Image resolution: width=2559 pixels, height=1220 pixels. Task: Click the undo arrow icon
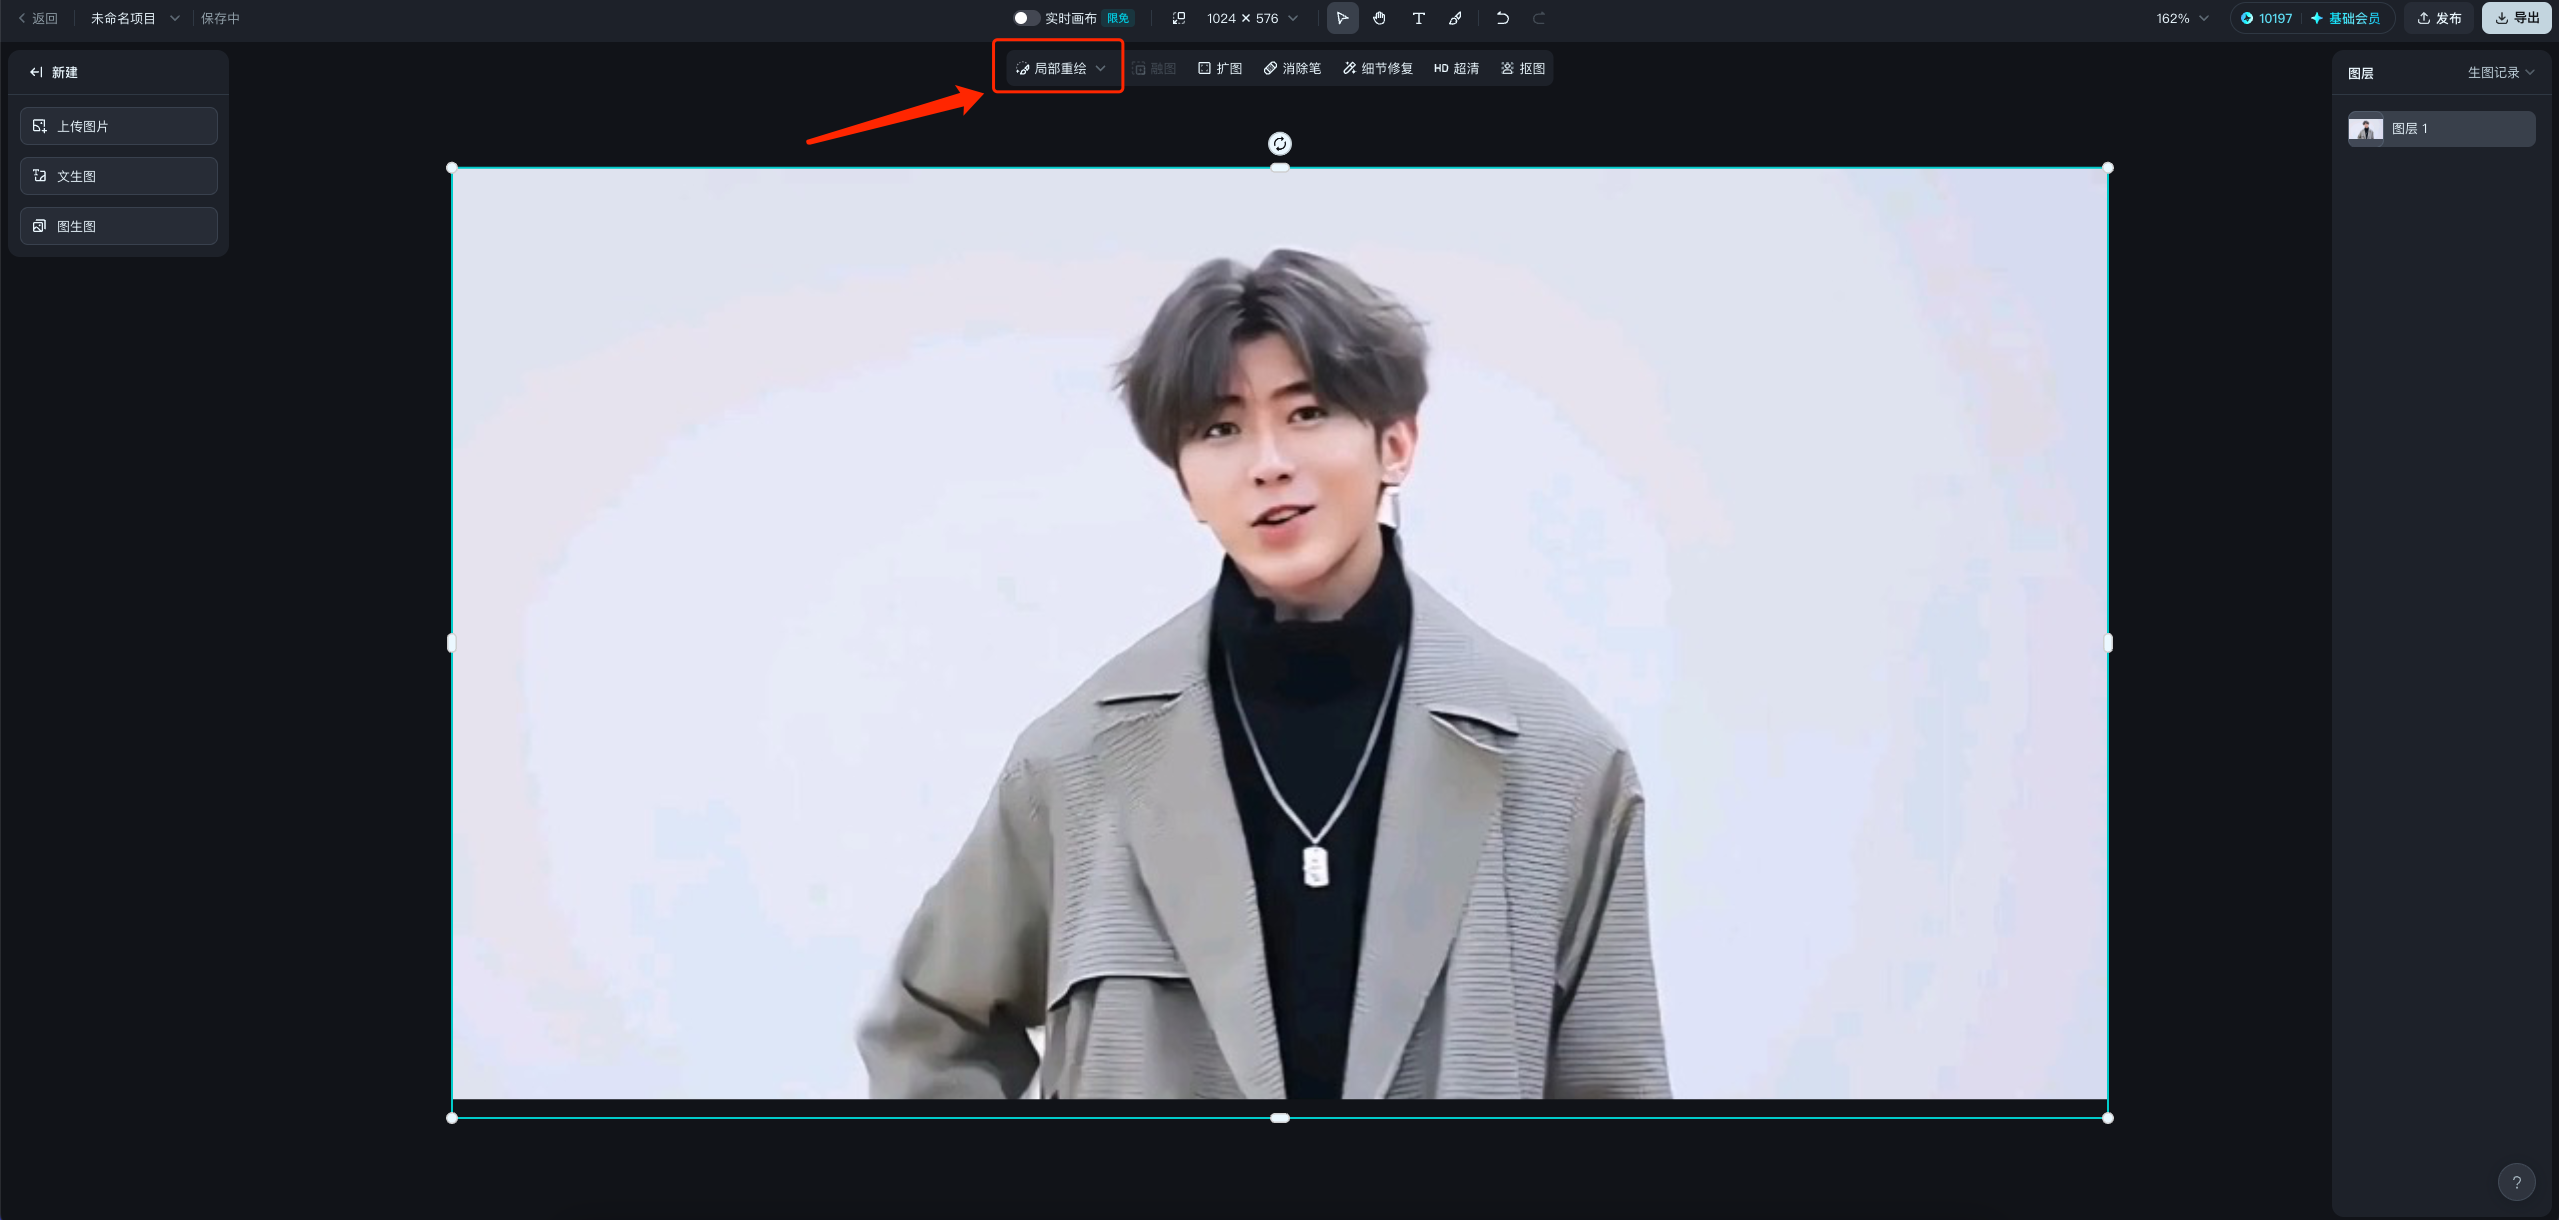1502,18
